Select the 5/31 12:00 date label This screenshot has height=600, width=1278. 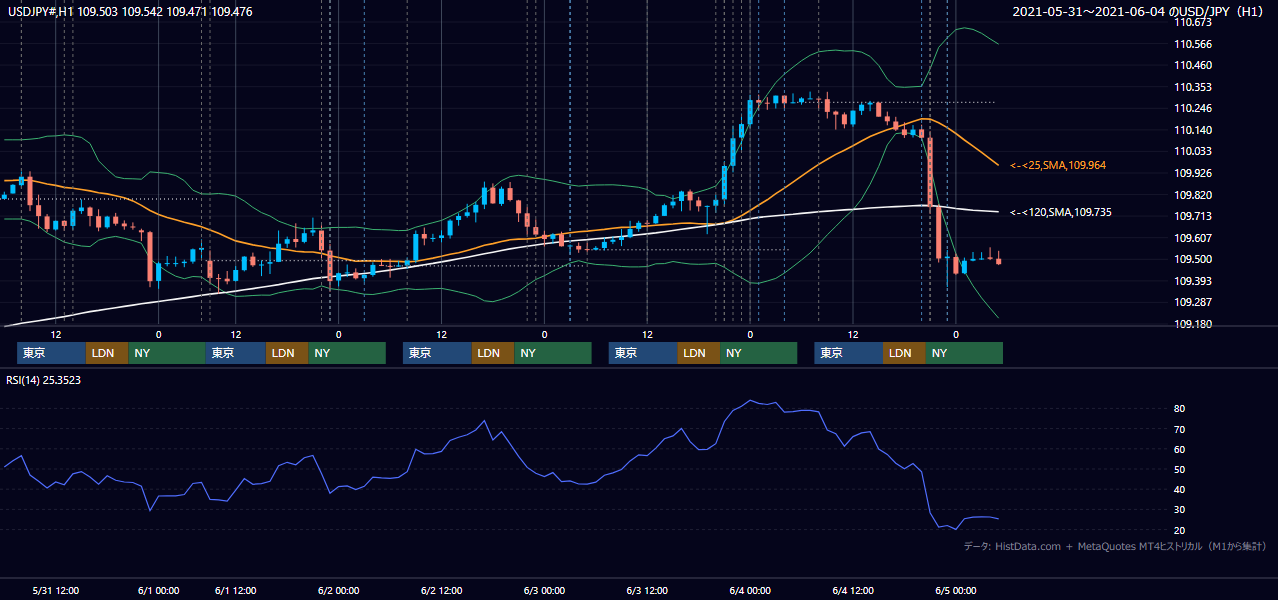point(56,591)
